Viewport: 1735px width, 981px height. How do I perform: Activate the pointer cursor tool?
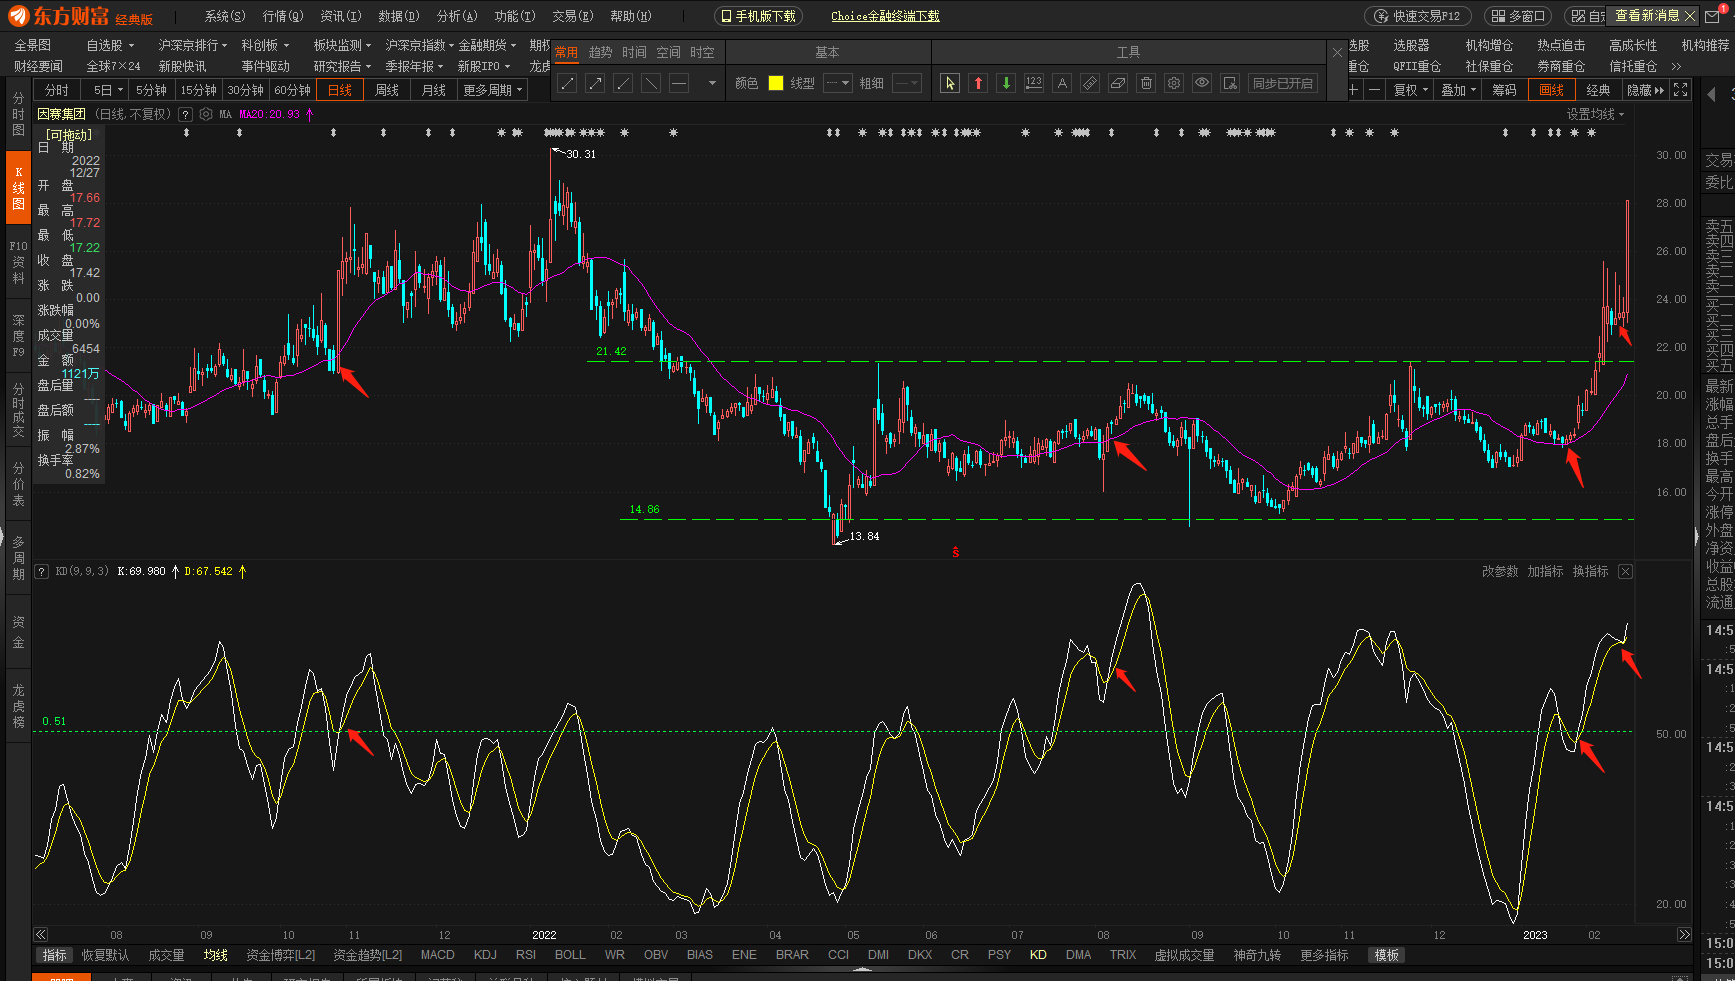tap(950, 83)
